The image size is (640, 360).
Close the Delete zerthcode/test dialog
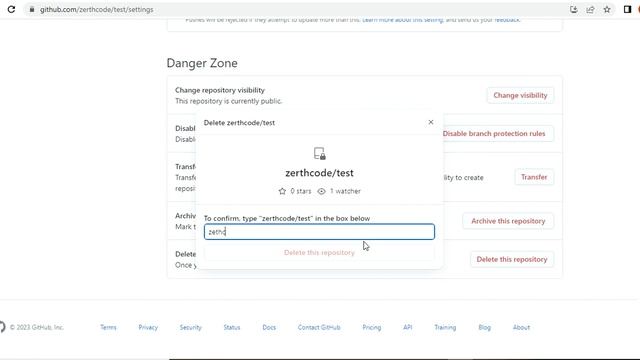click(x=431, y=122)
